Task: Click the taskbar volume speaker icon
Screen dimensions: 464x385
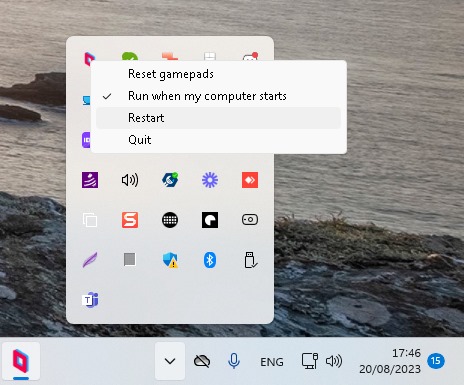Action: tap(334, 361)
